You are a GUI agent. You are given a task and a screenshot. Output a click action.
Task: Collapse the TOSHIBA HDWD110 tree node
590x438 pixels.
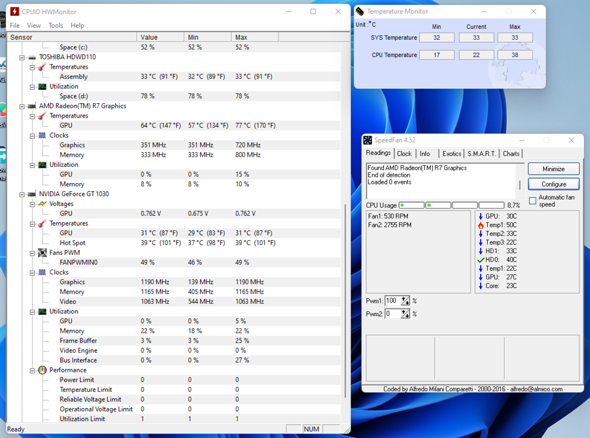click(x=22, y=58)
